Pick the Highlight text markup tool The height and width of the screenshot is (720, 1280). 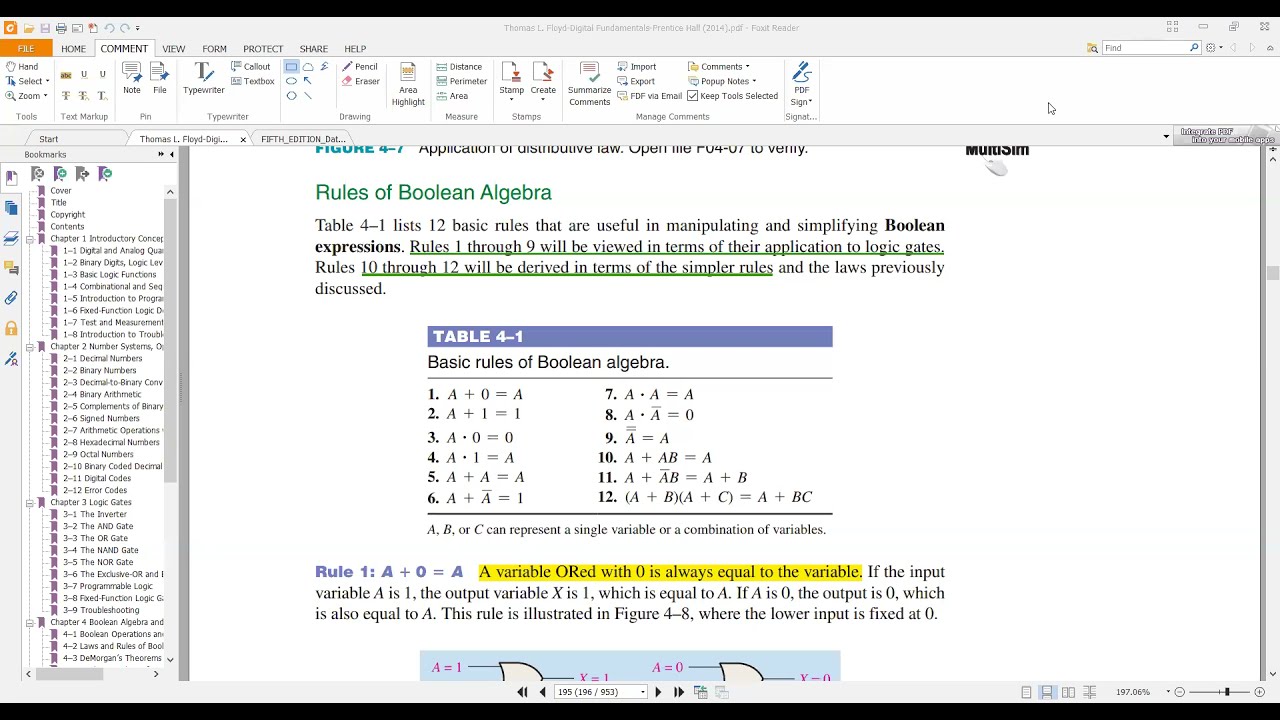66,75
